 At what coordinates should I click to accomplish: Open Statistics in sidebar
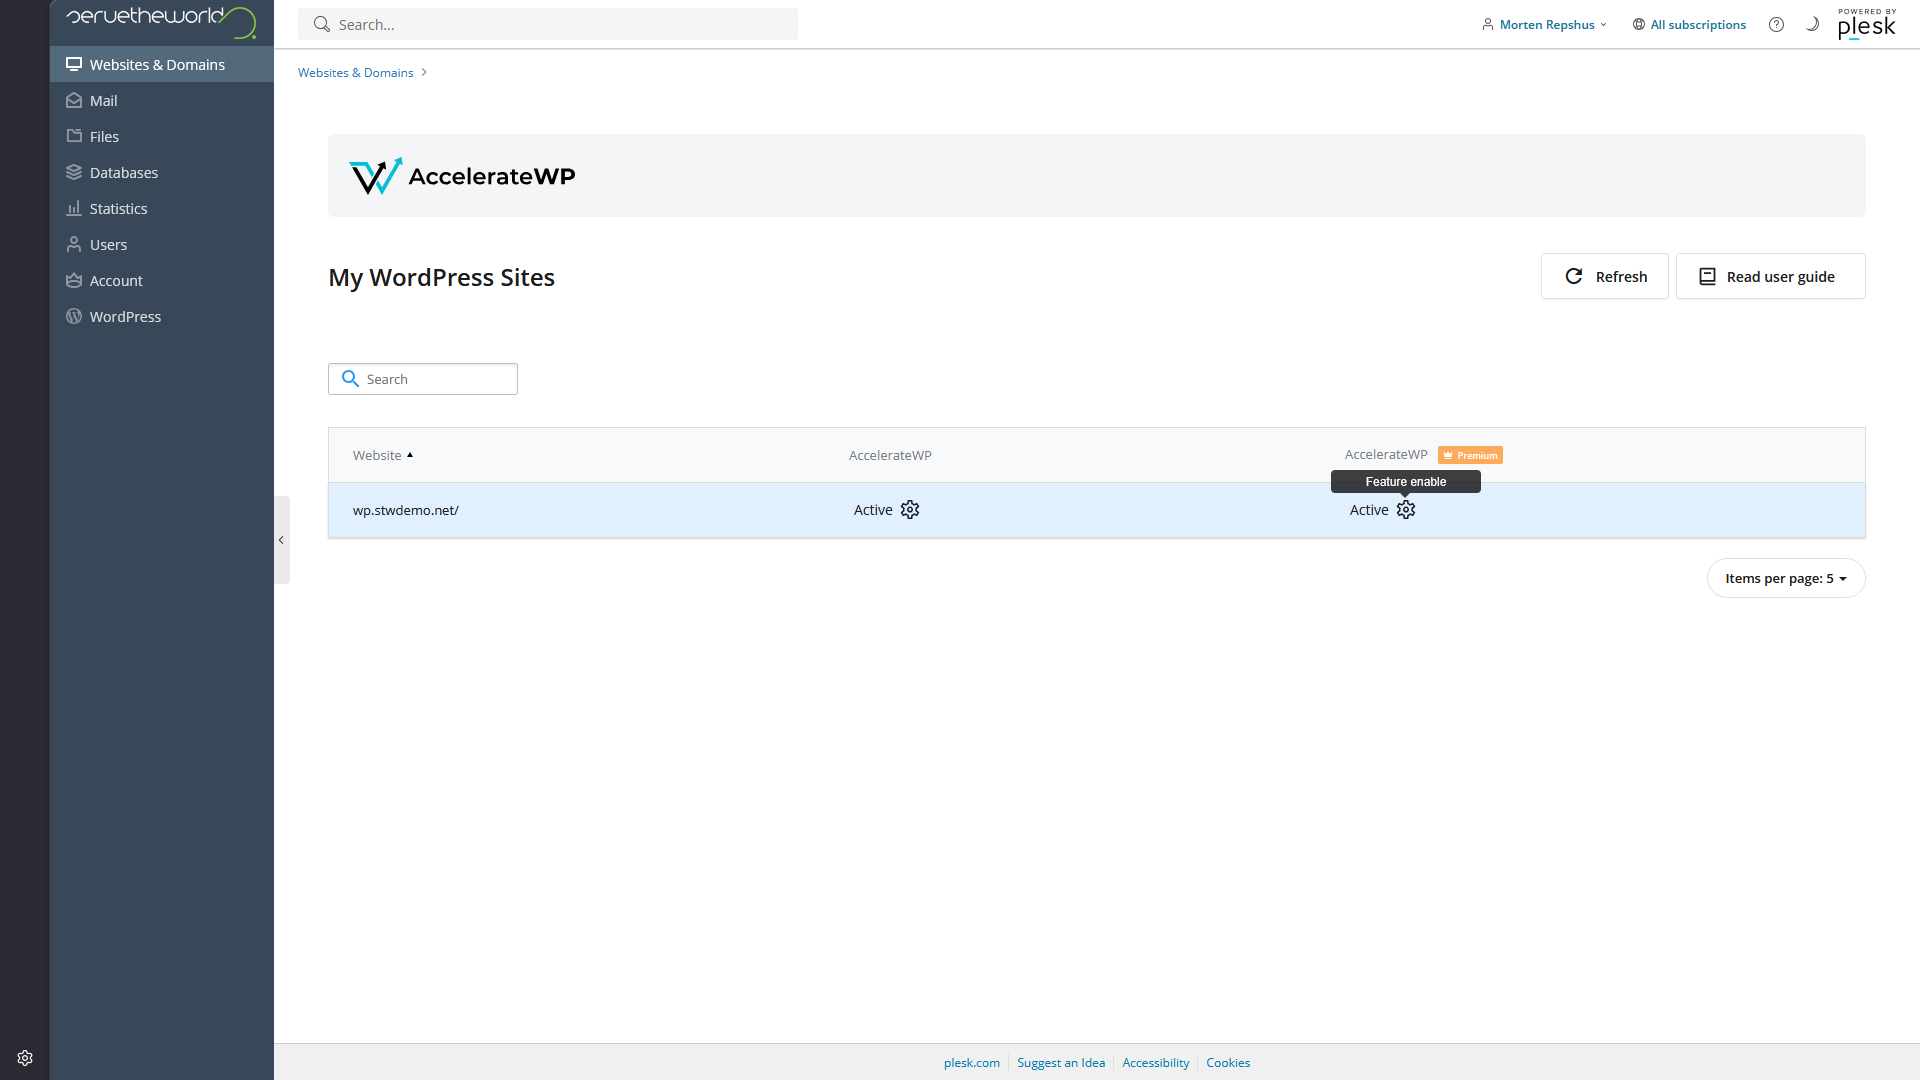(161, 208)
